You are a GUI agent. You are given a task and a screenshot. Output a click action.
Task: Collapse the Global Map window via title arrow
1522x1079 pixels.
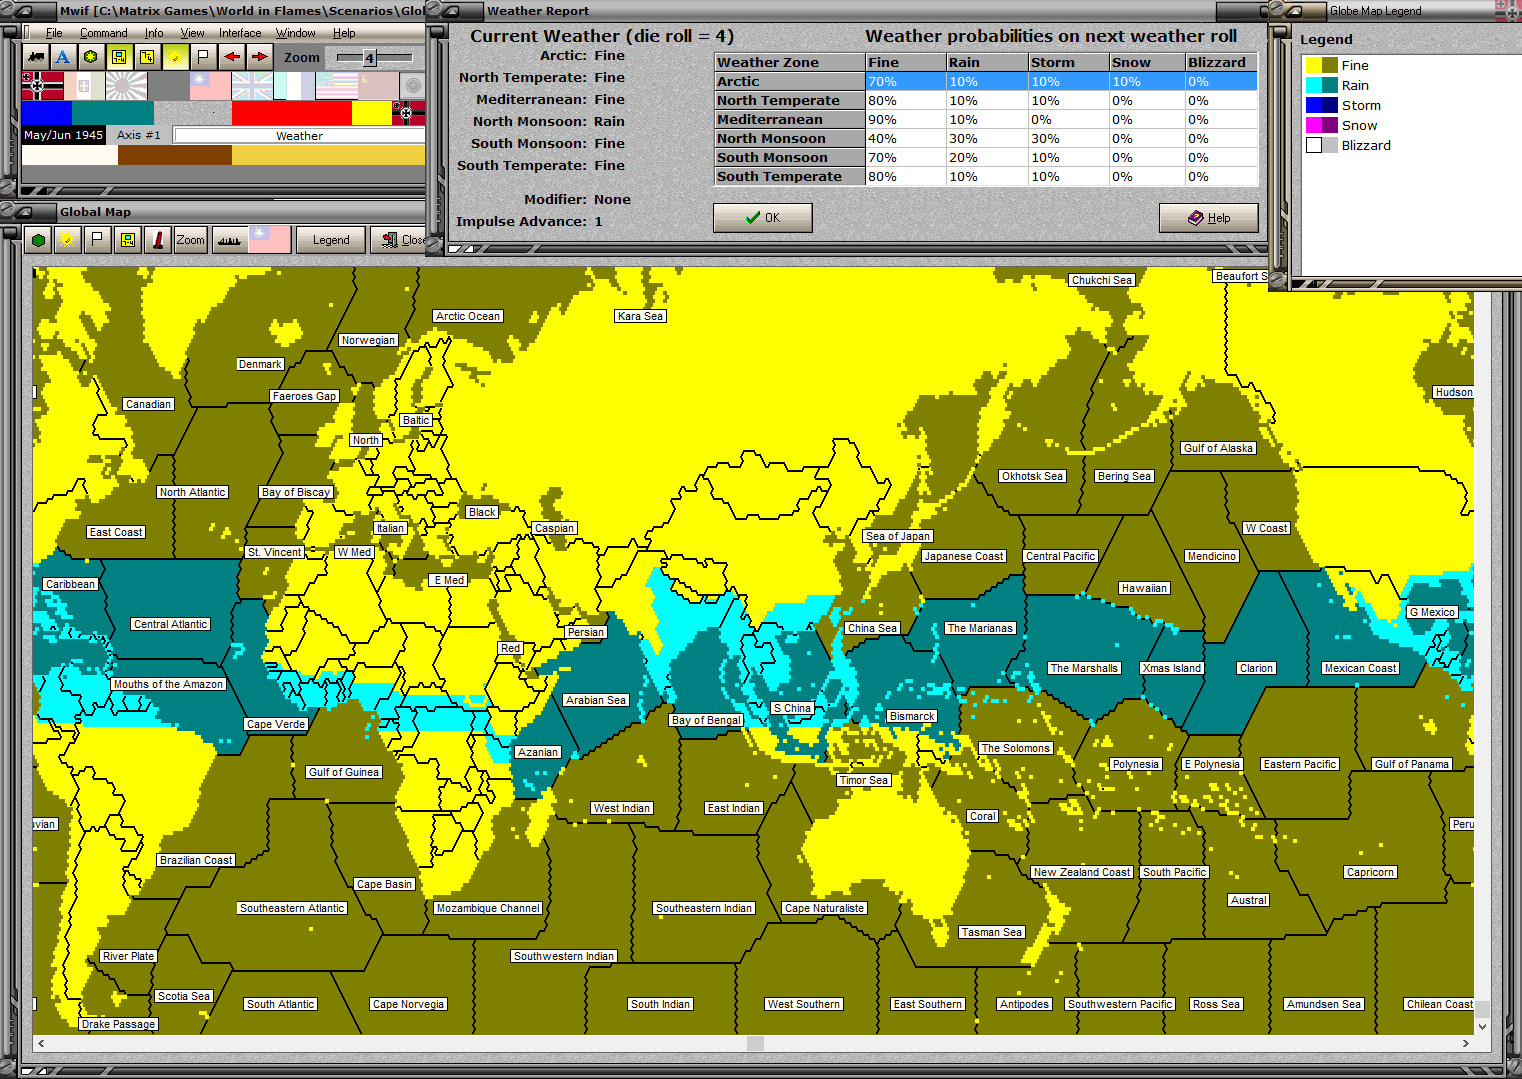tap(25, 212)
